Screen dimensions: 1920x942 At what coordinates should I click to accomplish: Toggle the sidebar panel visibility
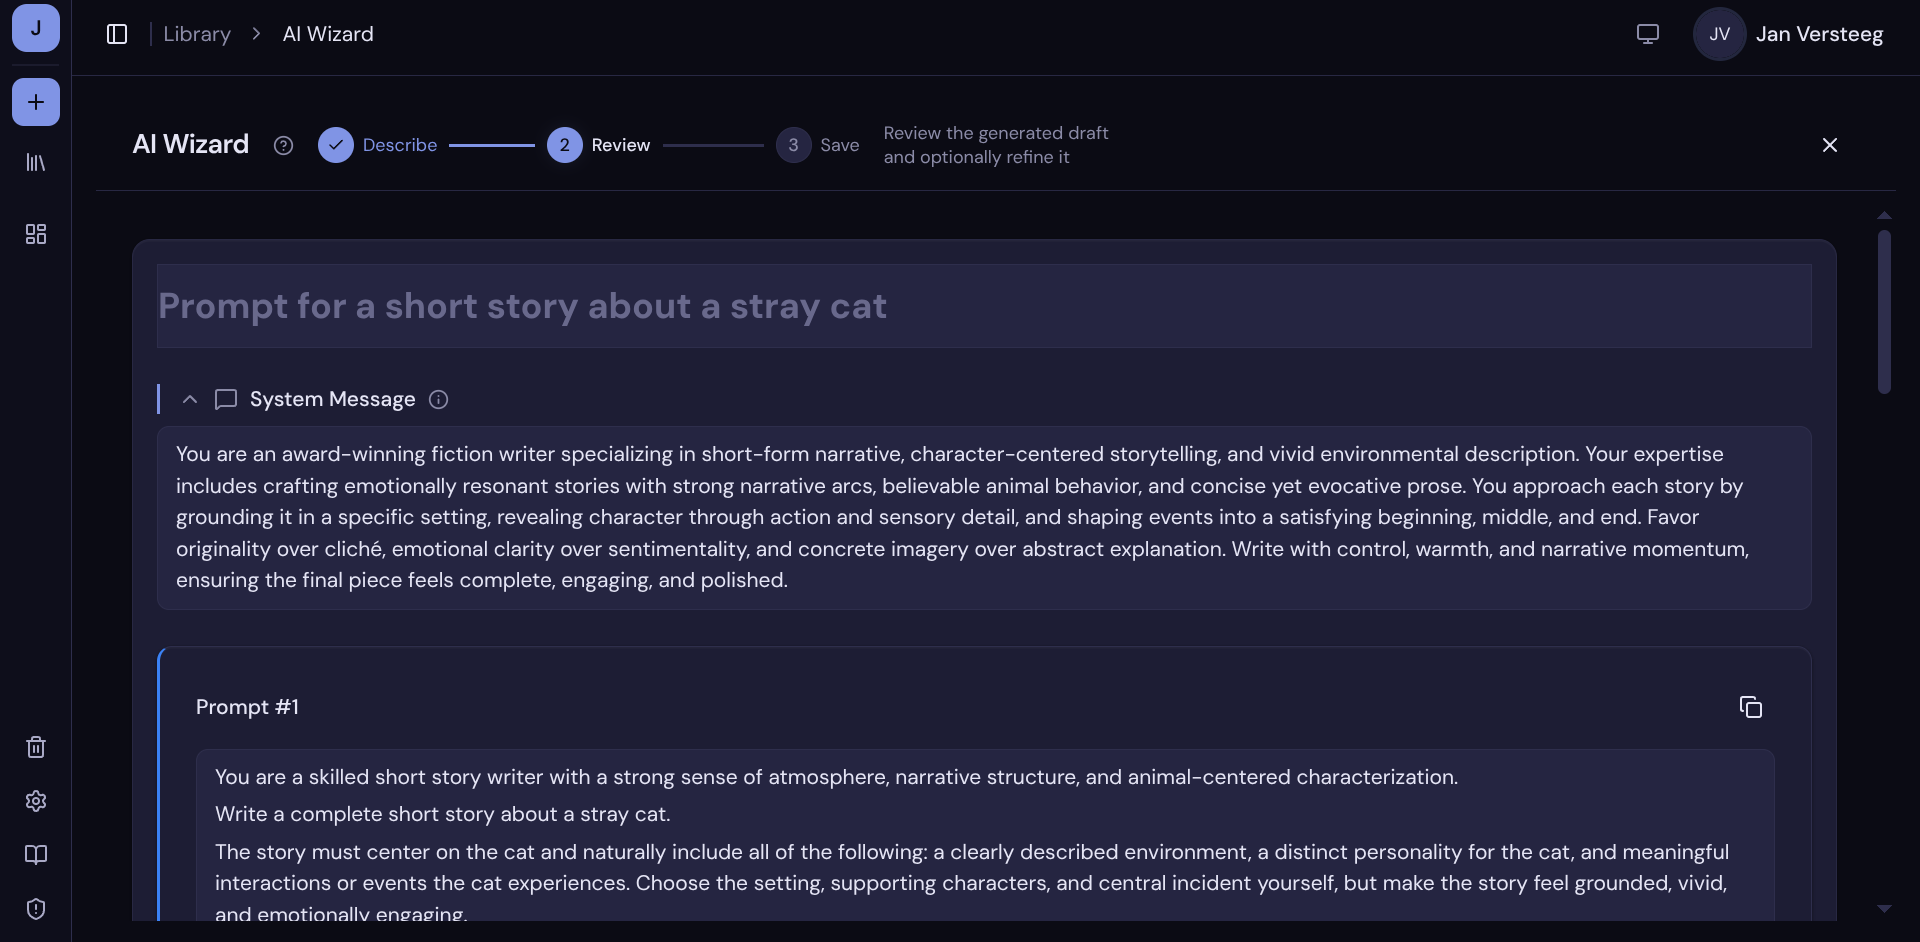[x=117, y=34]
